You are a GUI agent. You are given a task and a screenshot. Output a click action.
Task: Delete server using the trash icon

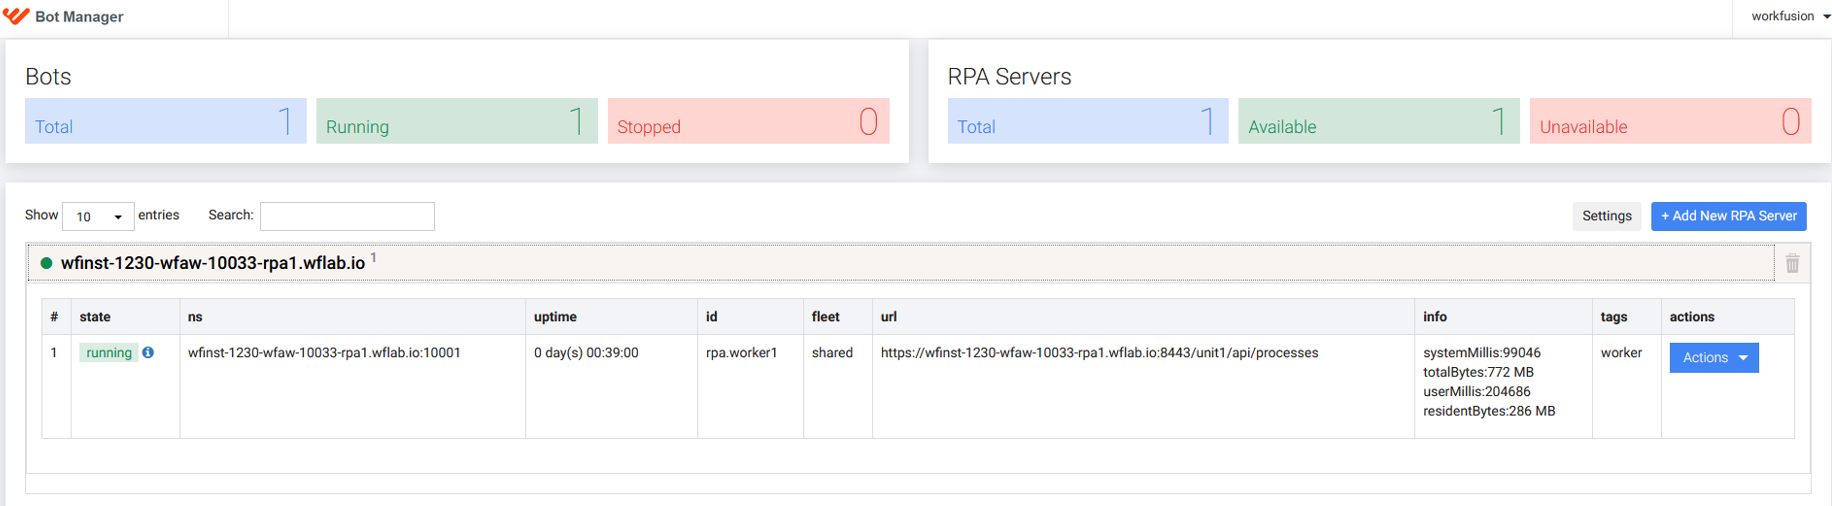tap(1792, 263)
